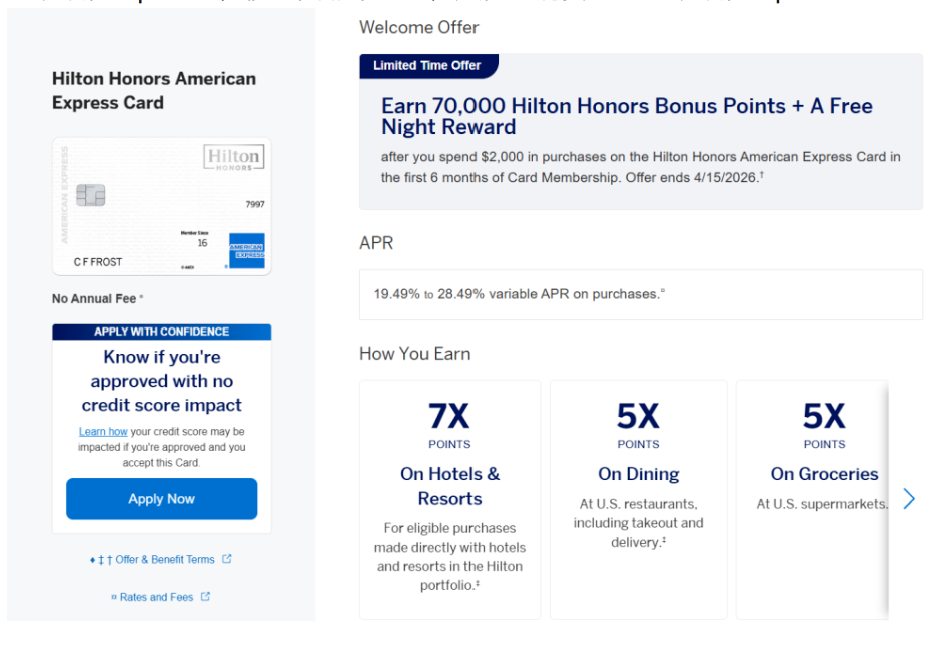Click the variable APR information box
Screen dimensions: 944x656
(x=640, y=294)
